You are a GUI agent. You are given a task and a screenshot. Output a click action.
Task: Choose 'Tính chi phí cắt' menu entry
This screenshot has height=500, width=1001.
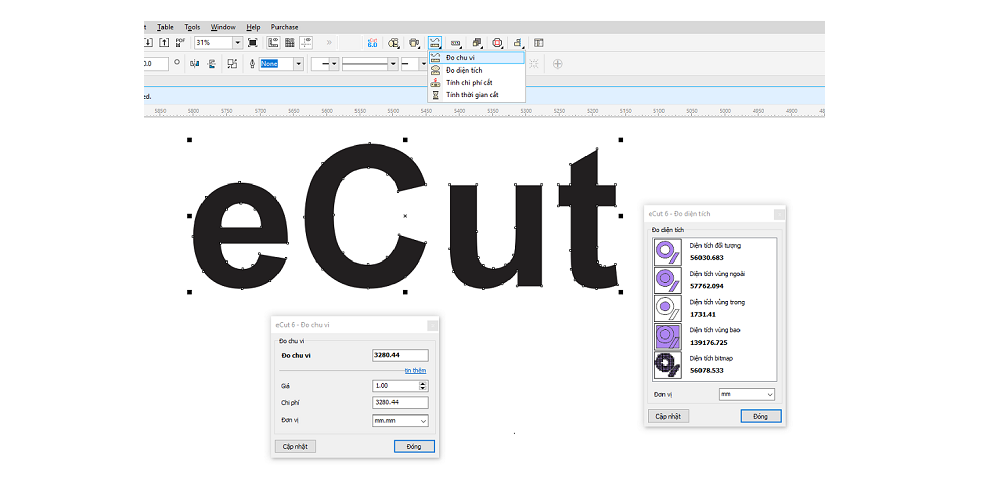(468, 82)
